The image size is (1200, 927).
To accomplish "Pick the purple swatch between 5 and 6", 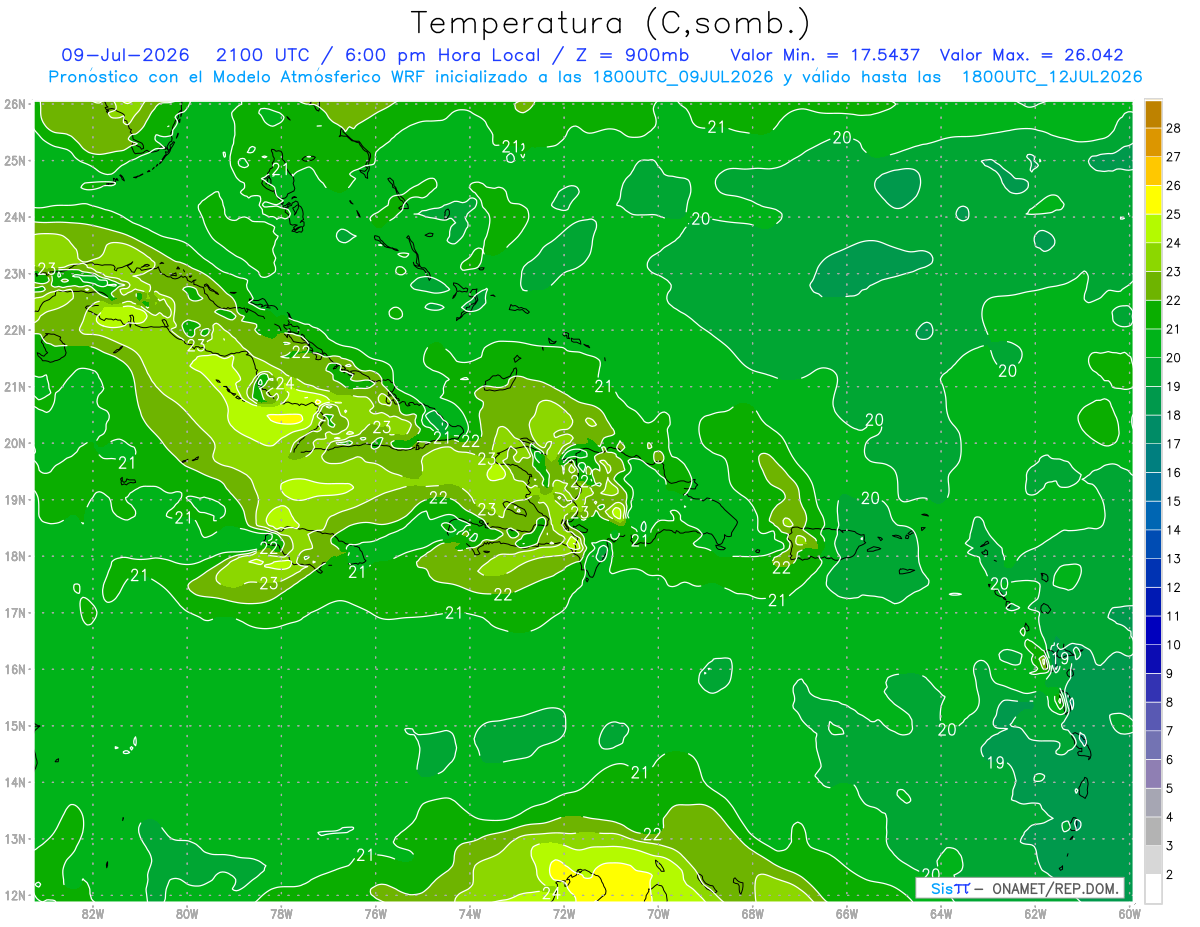I will coord(1153,774).
